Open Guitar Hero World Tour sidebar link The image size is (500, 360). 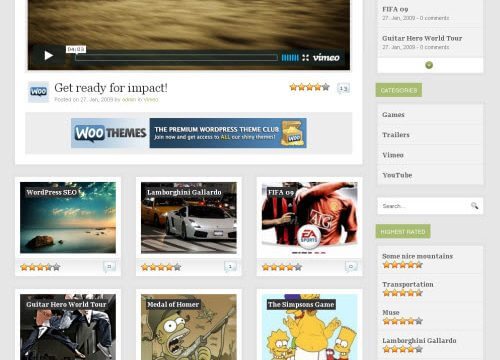pos(422,38)
